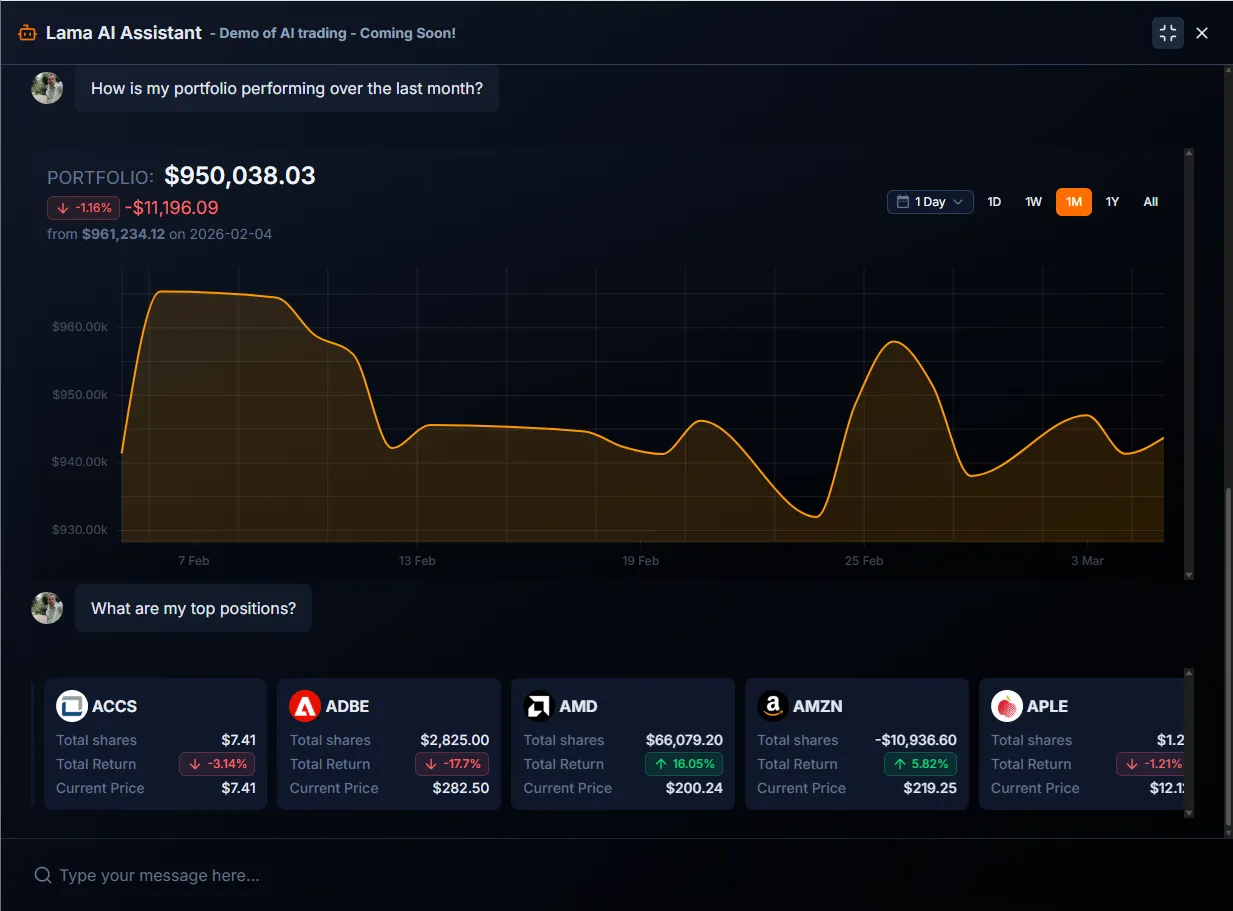
Task: Click the $282.50 current price on ADBE
Action: coord(461,788)
